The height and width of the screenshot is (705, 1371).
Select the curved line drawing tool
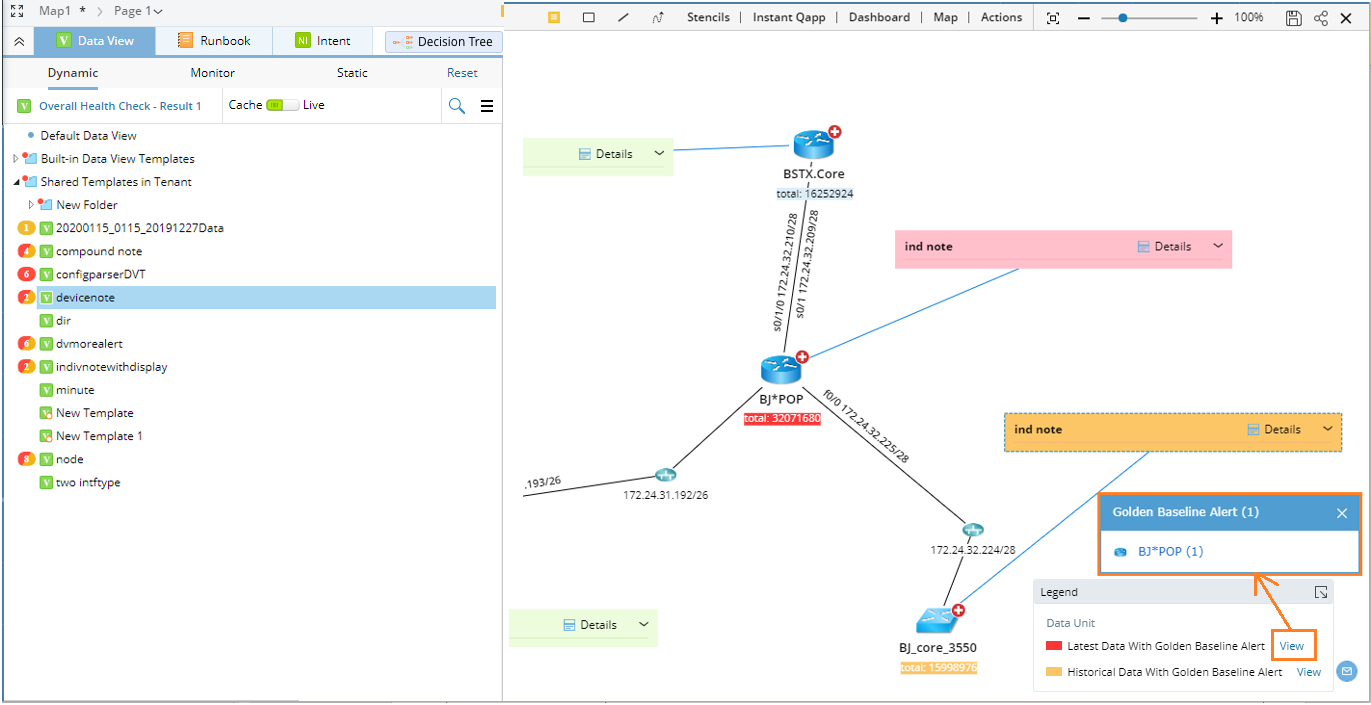[658, 17]
